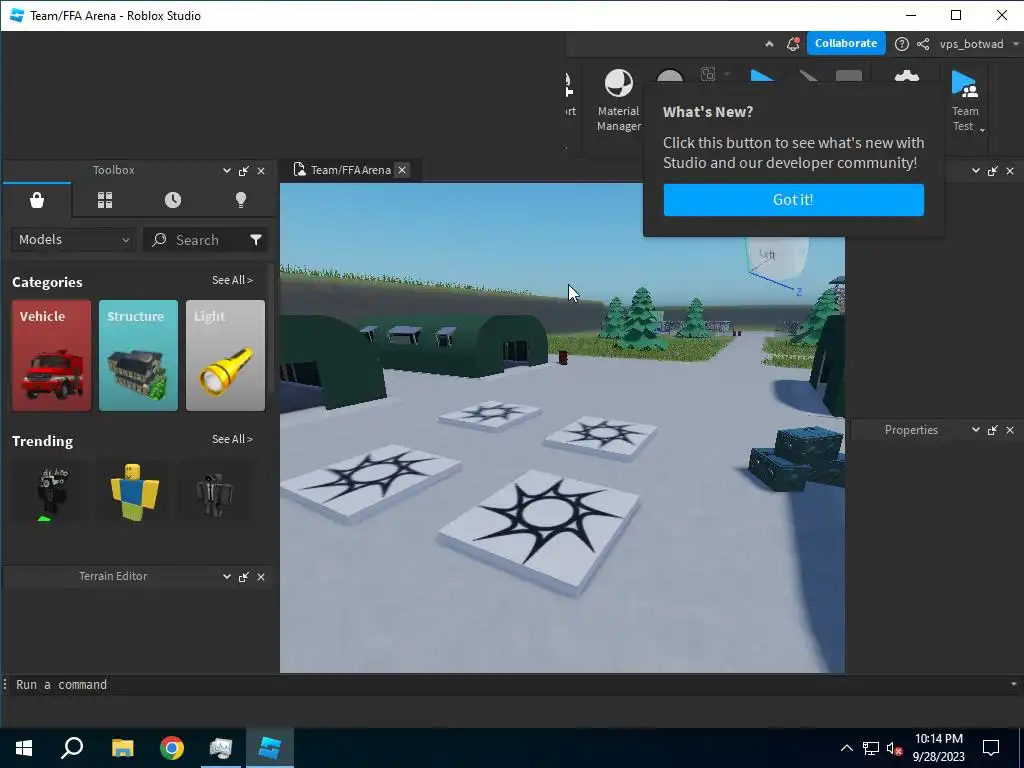Open the help question mark menu

tap(902, 44)
